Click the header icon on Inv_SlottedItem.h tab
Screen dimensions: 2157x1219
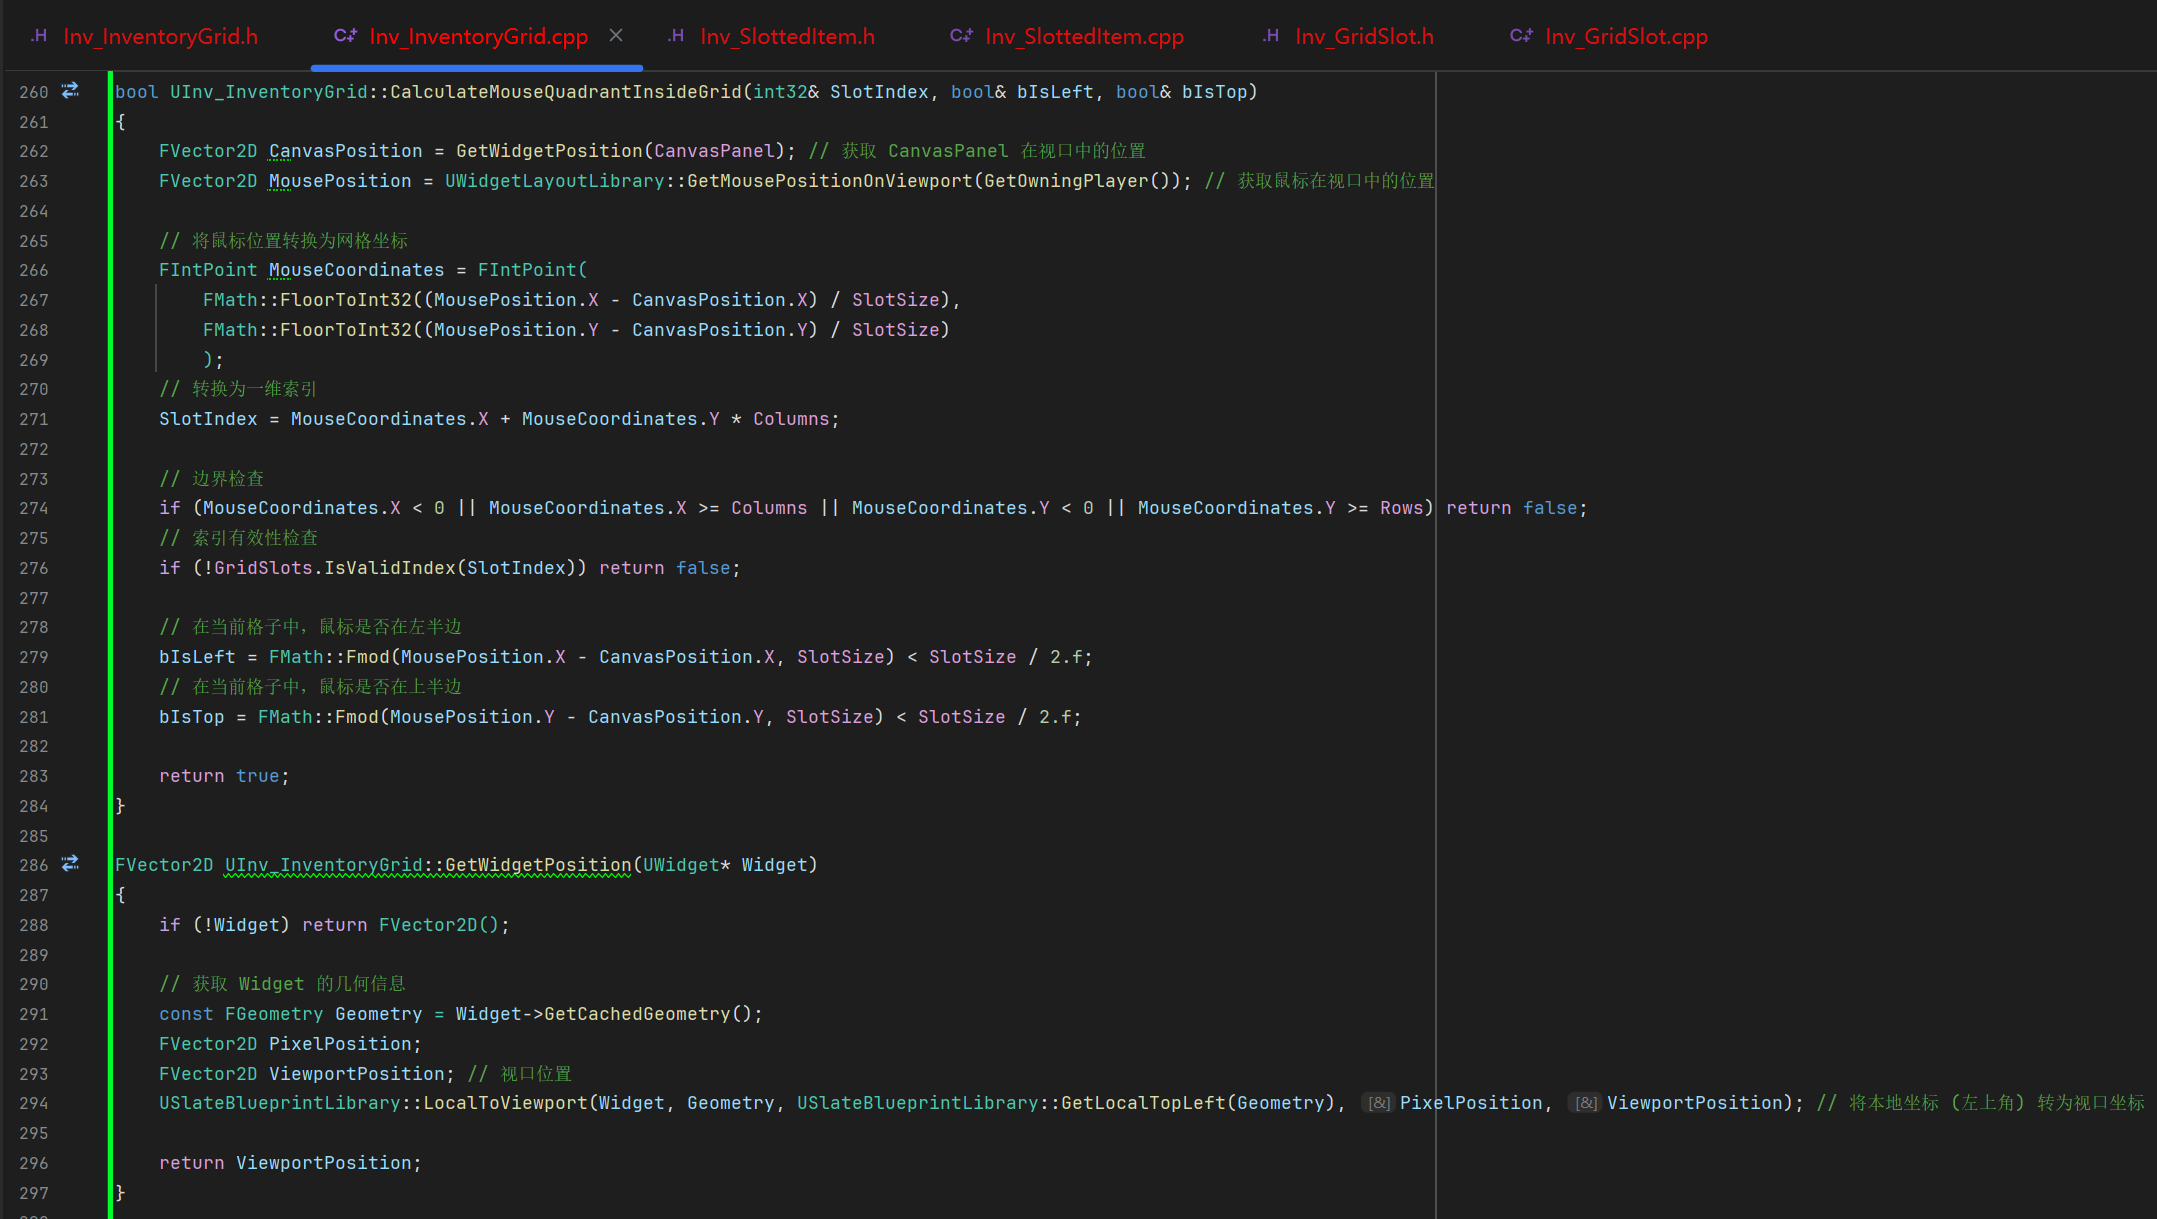click(x=676, y=36)
